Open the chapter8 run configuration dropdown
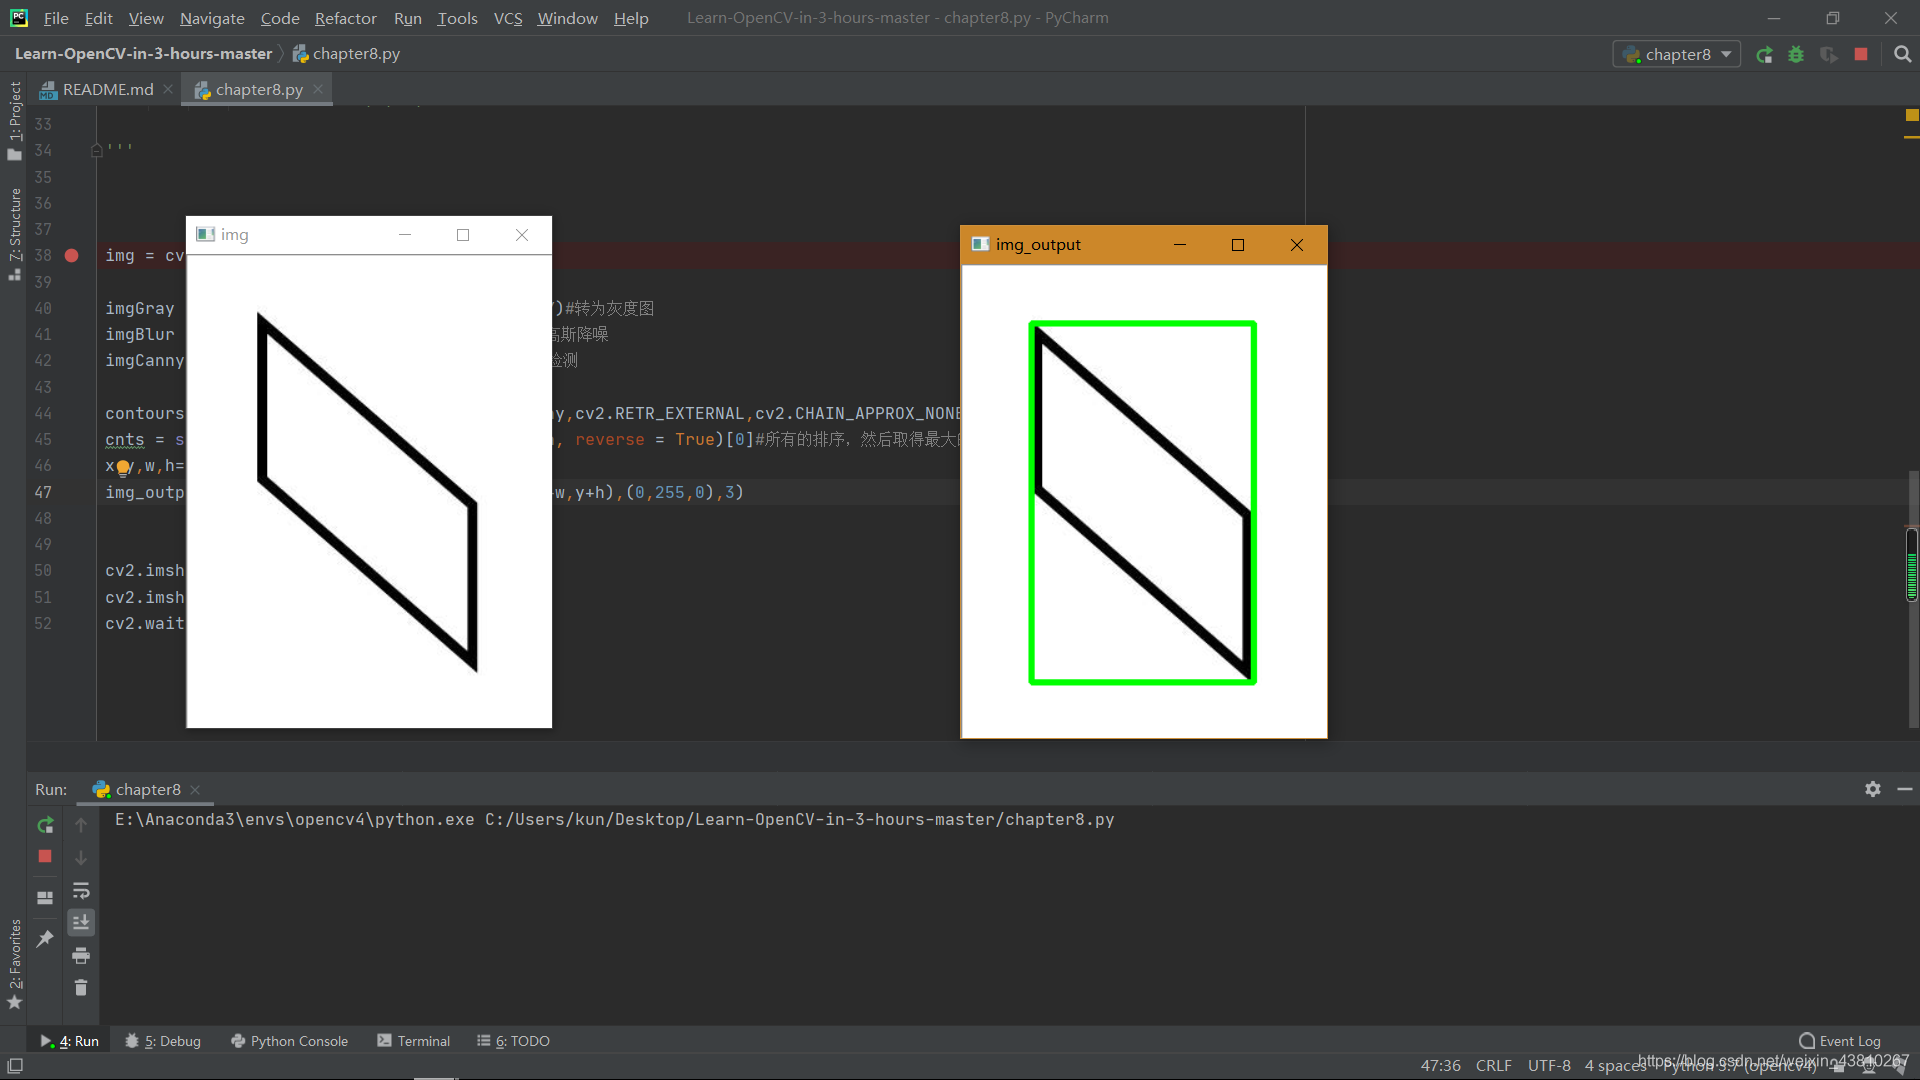Viewport: 1920px width, 1080px height. 1677,55
